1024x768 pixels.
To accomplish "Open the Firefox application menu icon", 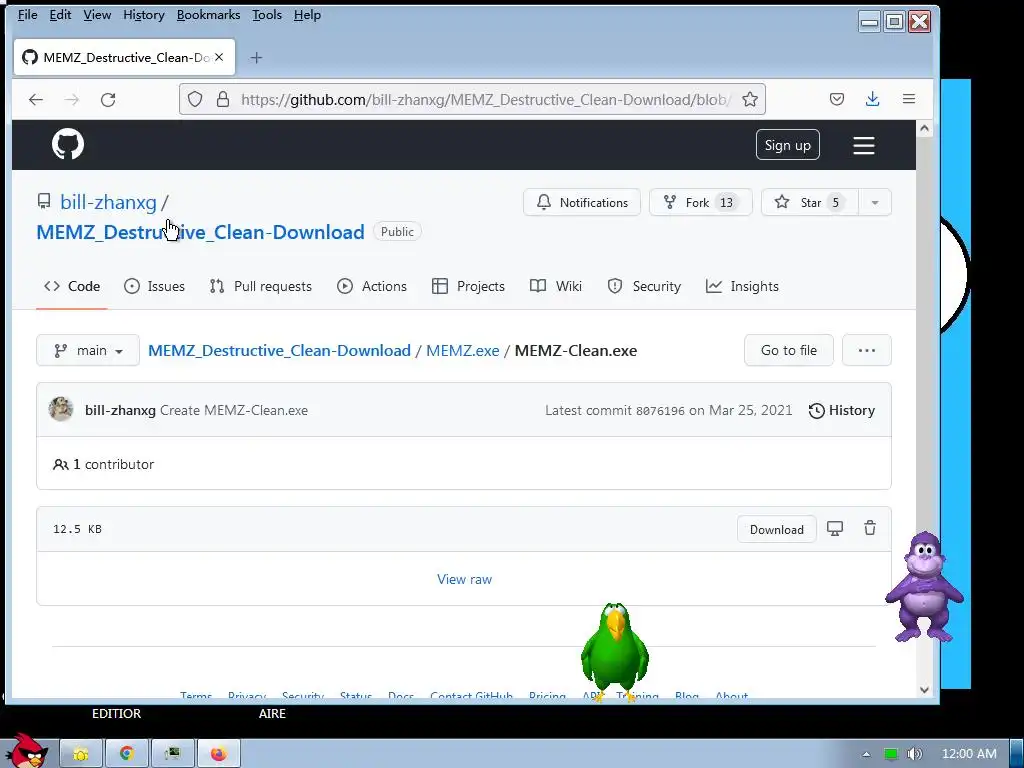I will click(908, 99).
